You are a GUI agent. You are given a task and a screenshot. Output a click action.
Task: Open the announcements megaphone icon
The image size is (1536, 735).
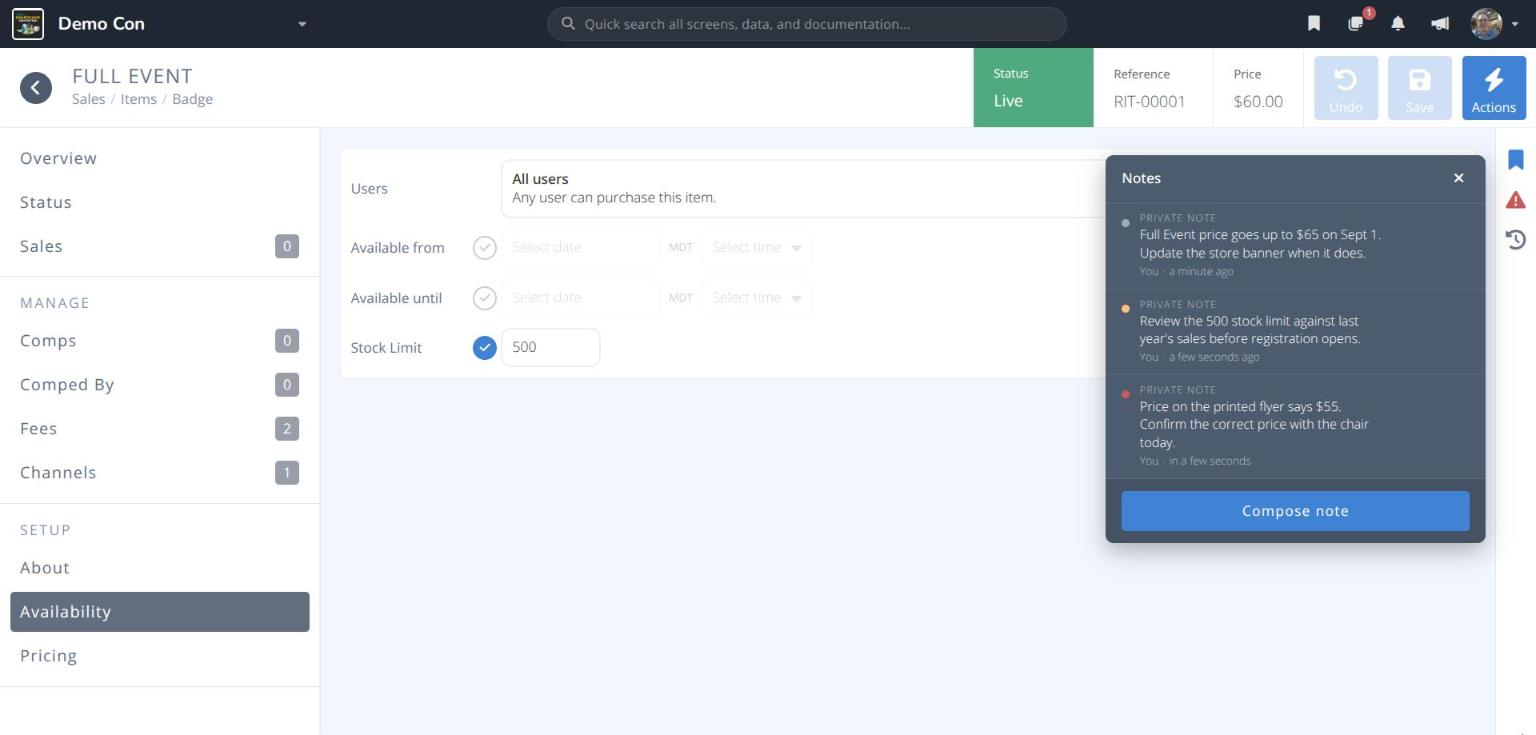click(x=1440, y=24)
